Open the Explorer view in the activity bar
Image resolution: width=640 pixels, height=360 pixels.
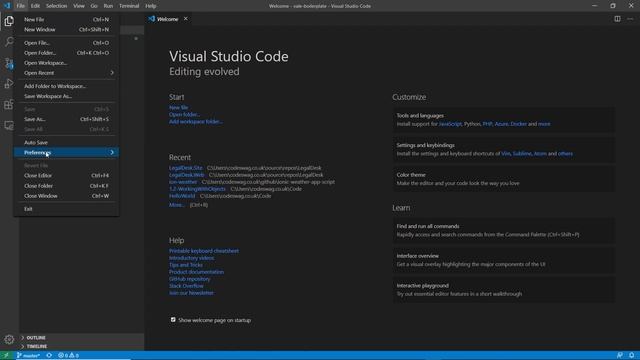click(x=9, y=21)
